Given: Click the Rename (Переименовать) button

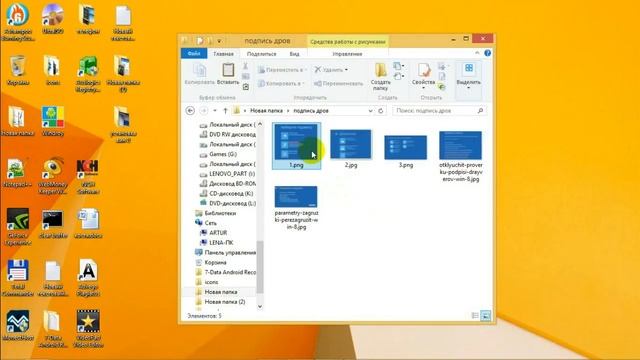Looking at the screenshot, I should 338,83.
